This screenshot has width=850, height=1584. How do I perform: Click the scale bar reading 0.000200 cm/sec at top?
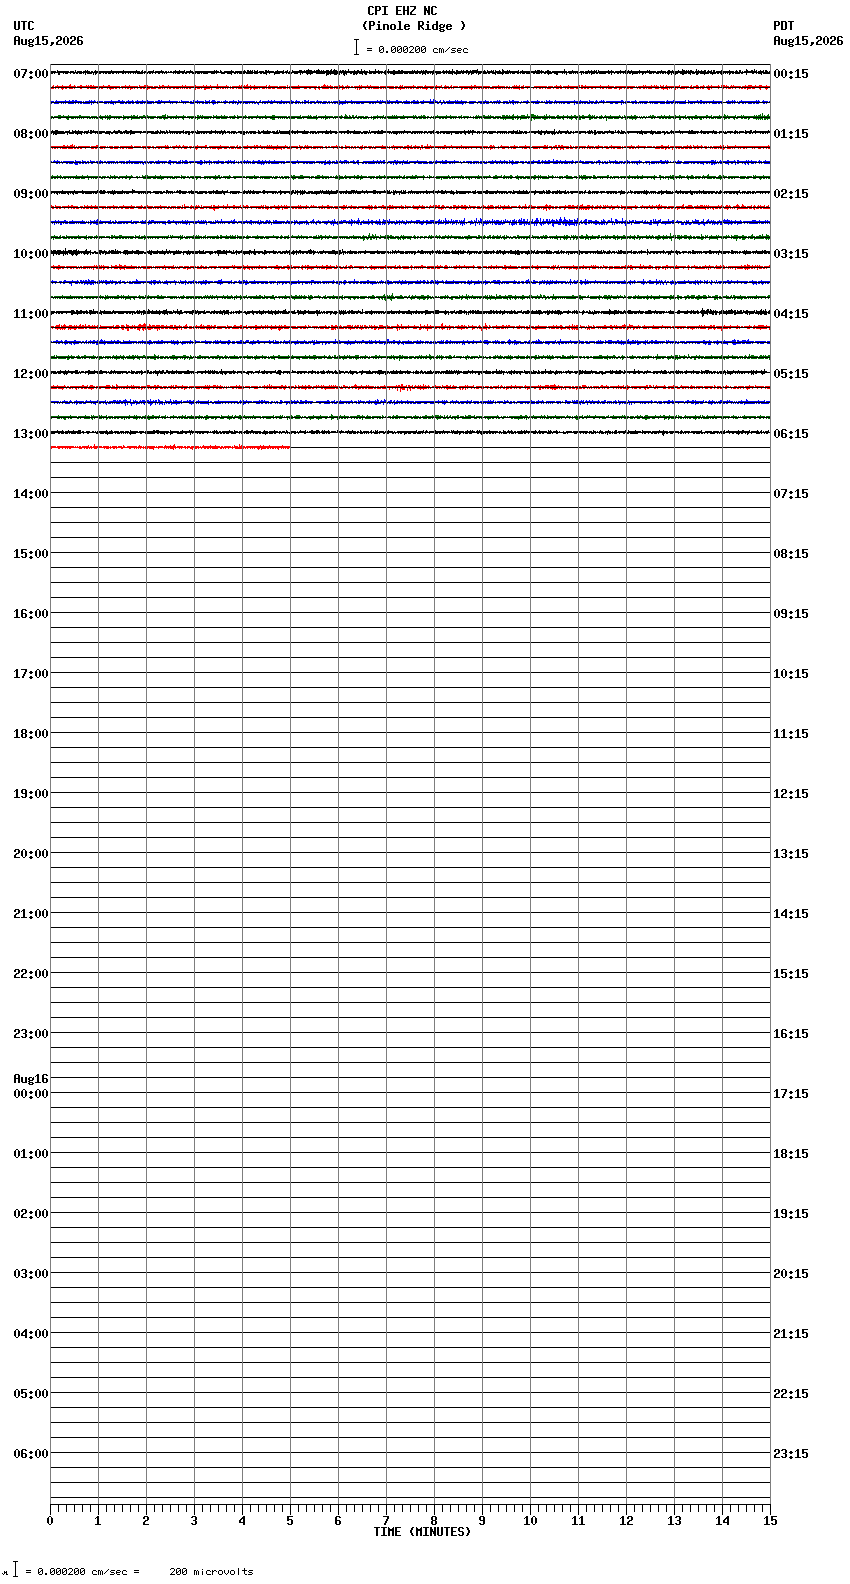click(x=411, y=49)
